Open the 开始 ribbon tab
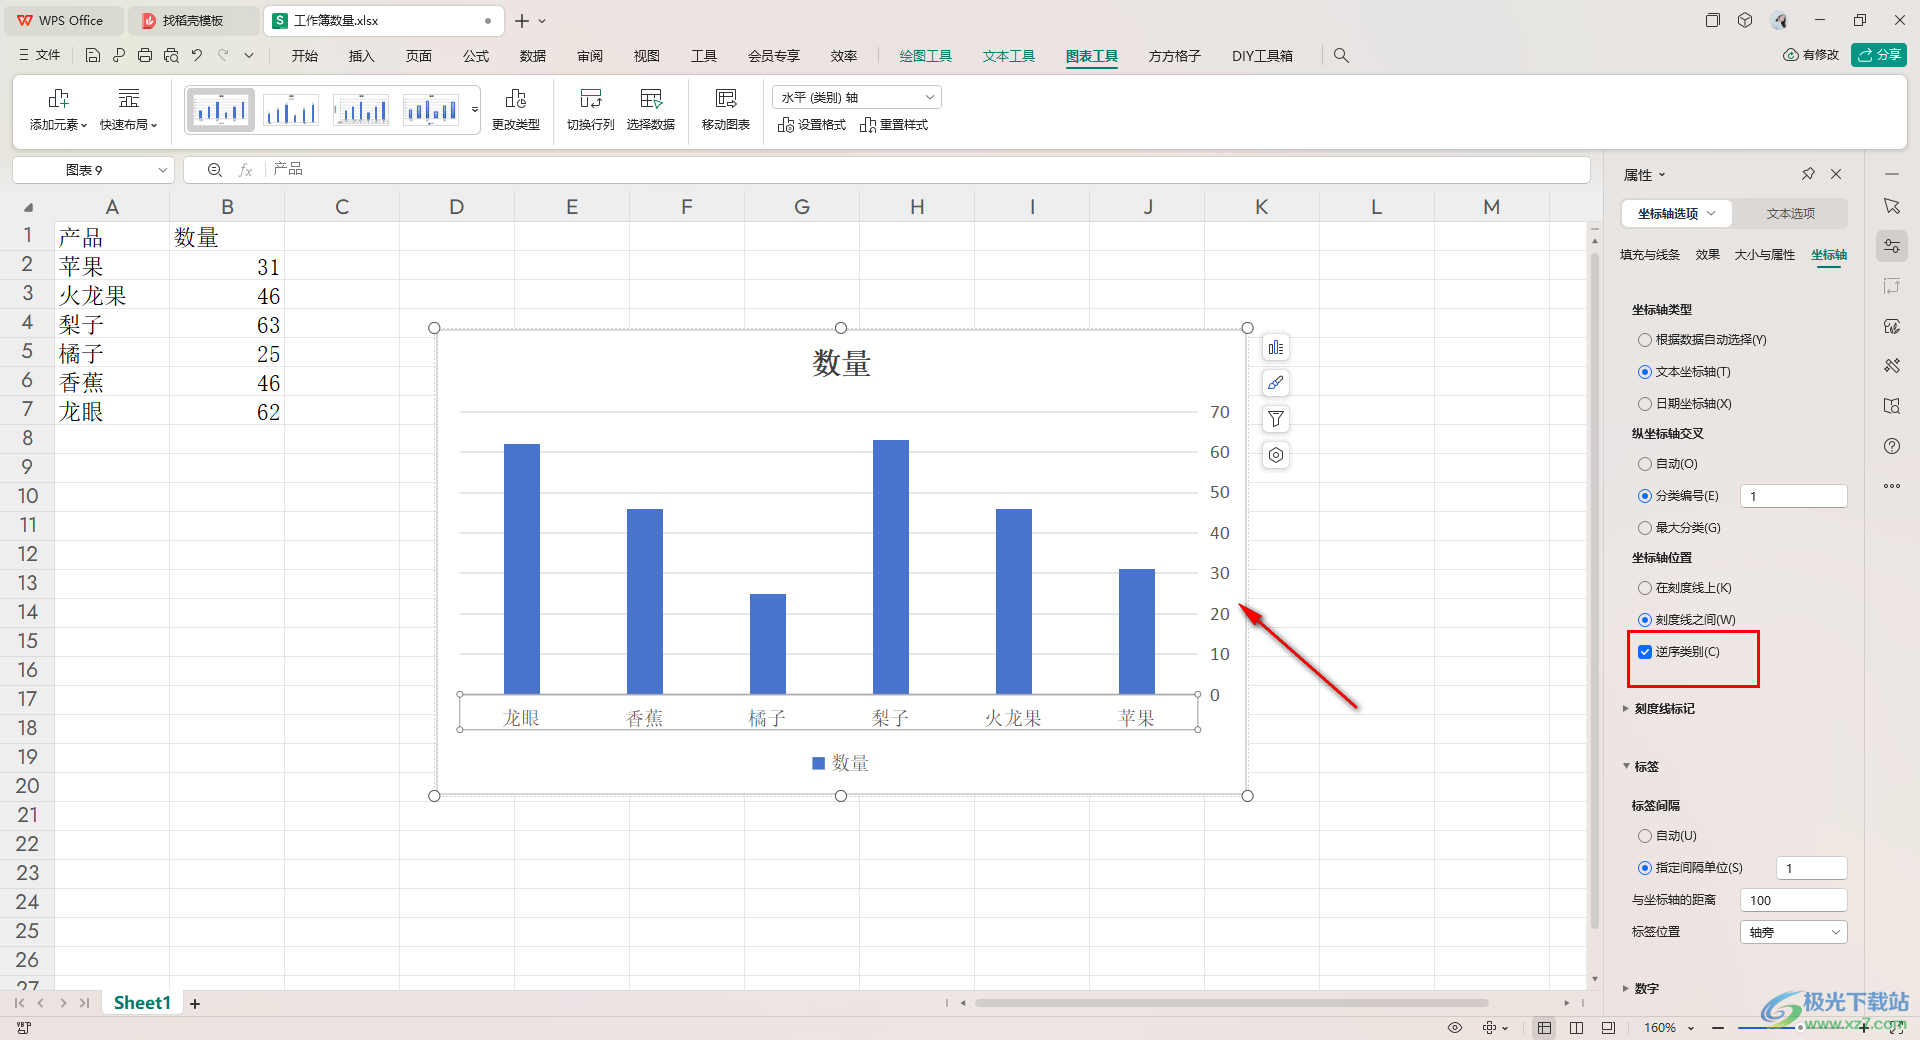The width and height of the screenshot is (1920, 1040). click(304, 56)
